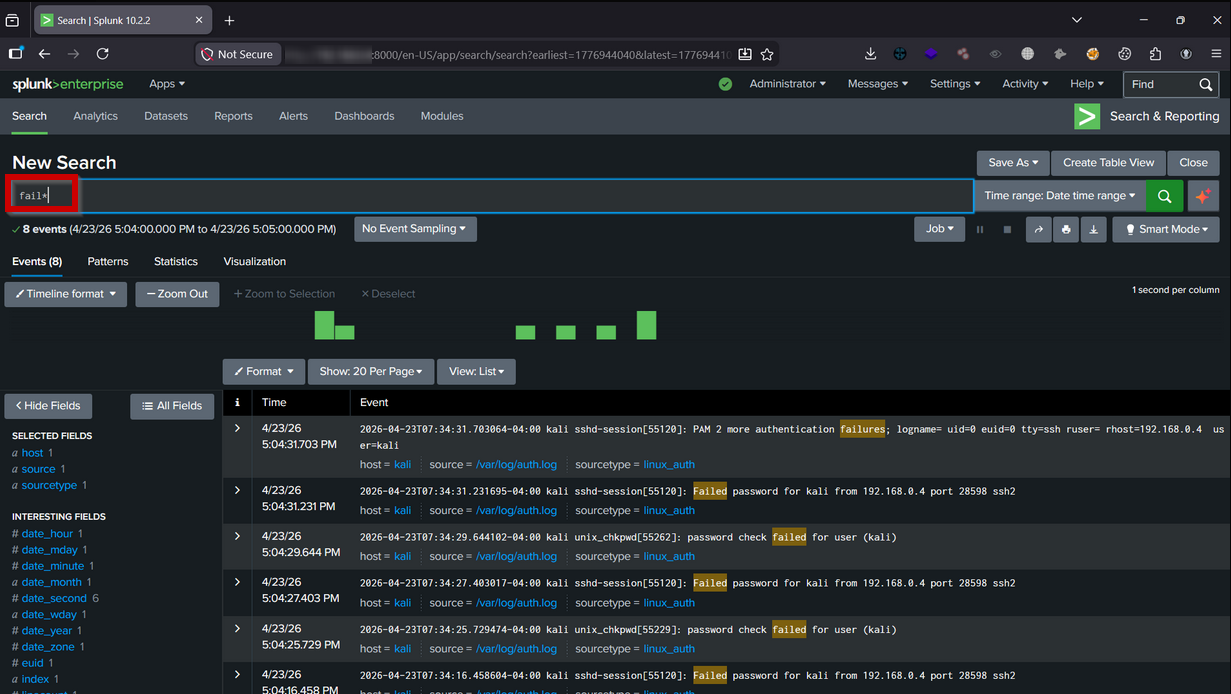
Task: Open the Time range picker dropdown
Action: pos(1060,196)
